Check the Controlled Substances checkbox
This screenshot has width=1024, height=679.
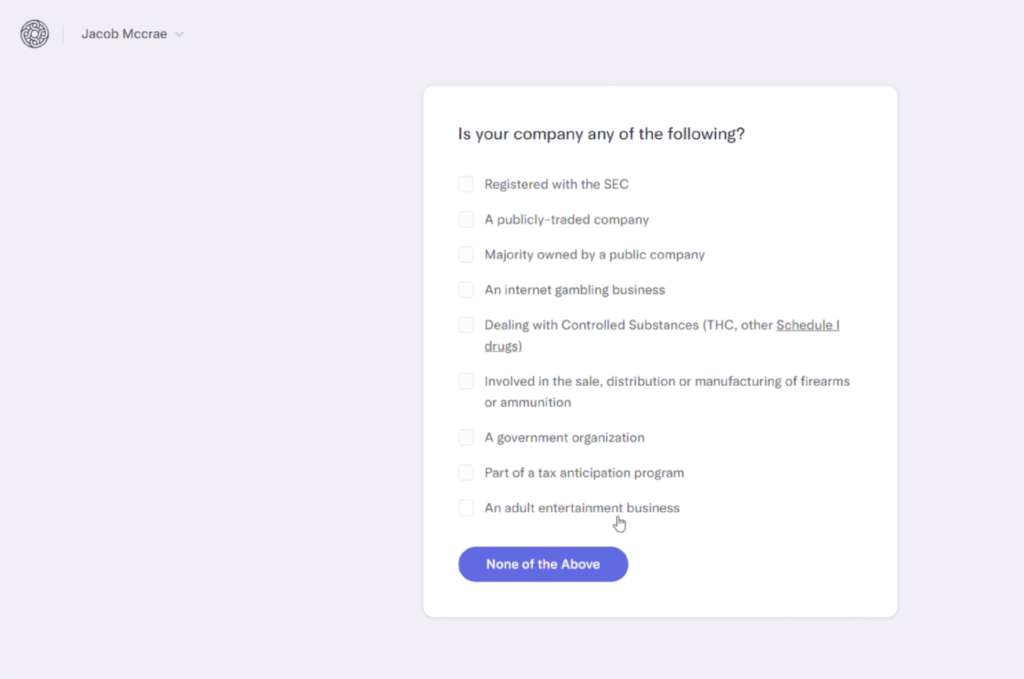coord(466,325)
